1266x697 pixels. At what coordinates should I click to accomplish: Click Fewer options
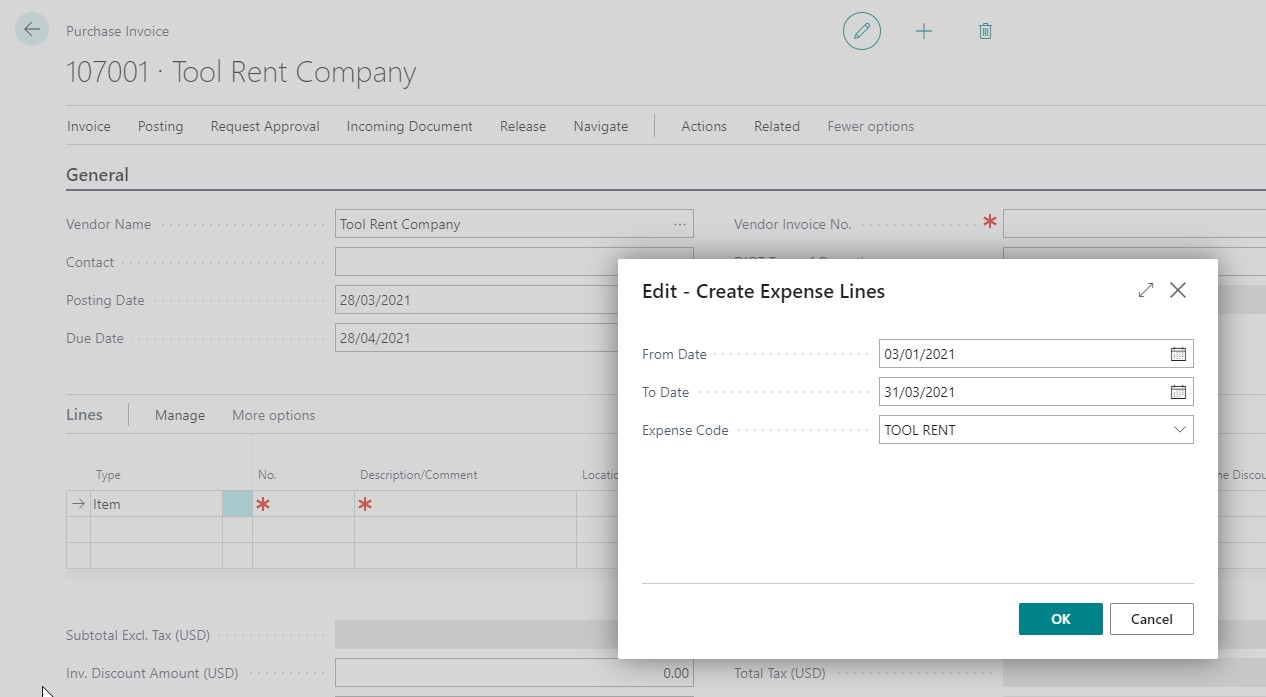pos(871,126)
